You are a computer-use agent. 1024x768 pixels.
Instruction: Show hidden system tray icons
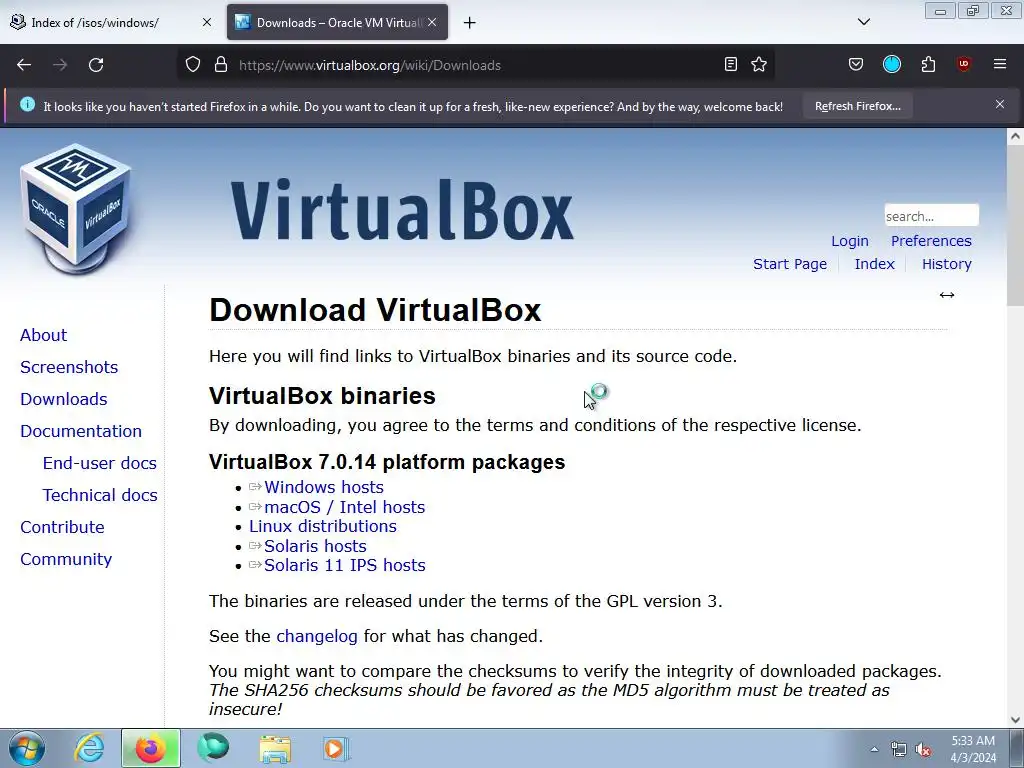tap(874, 749)
